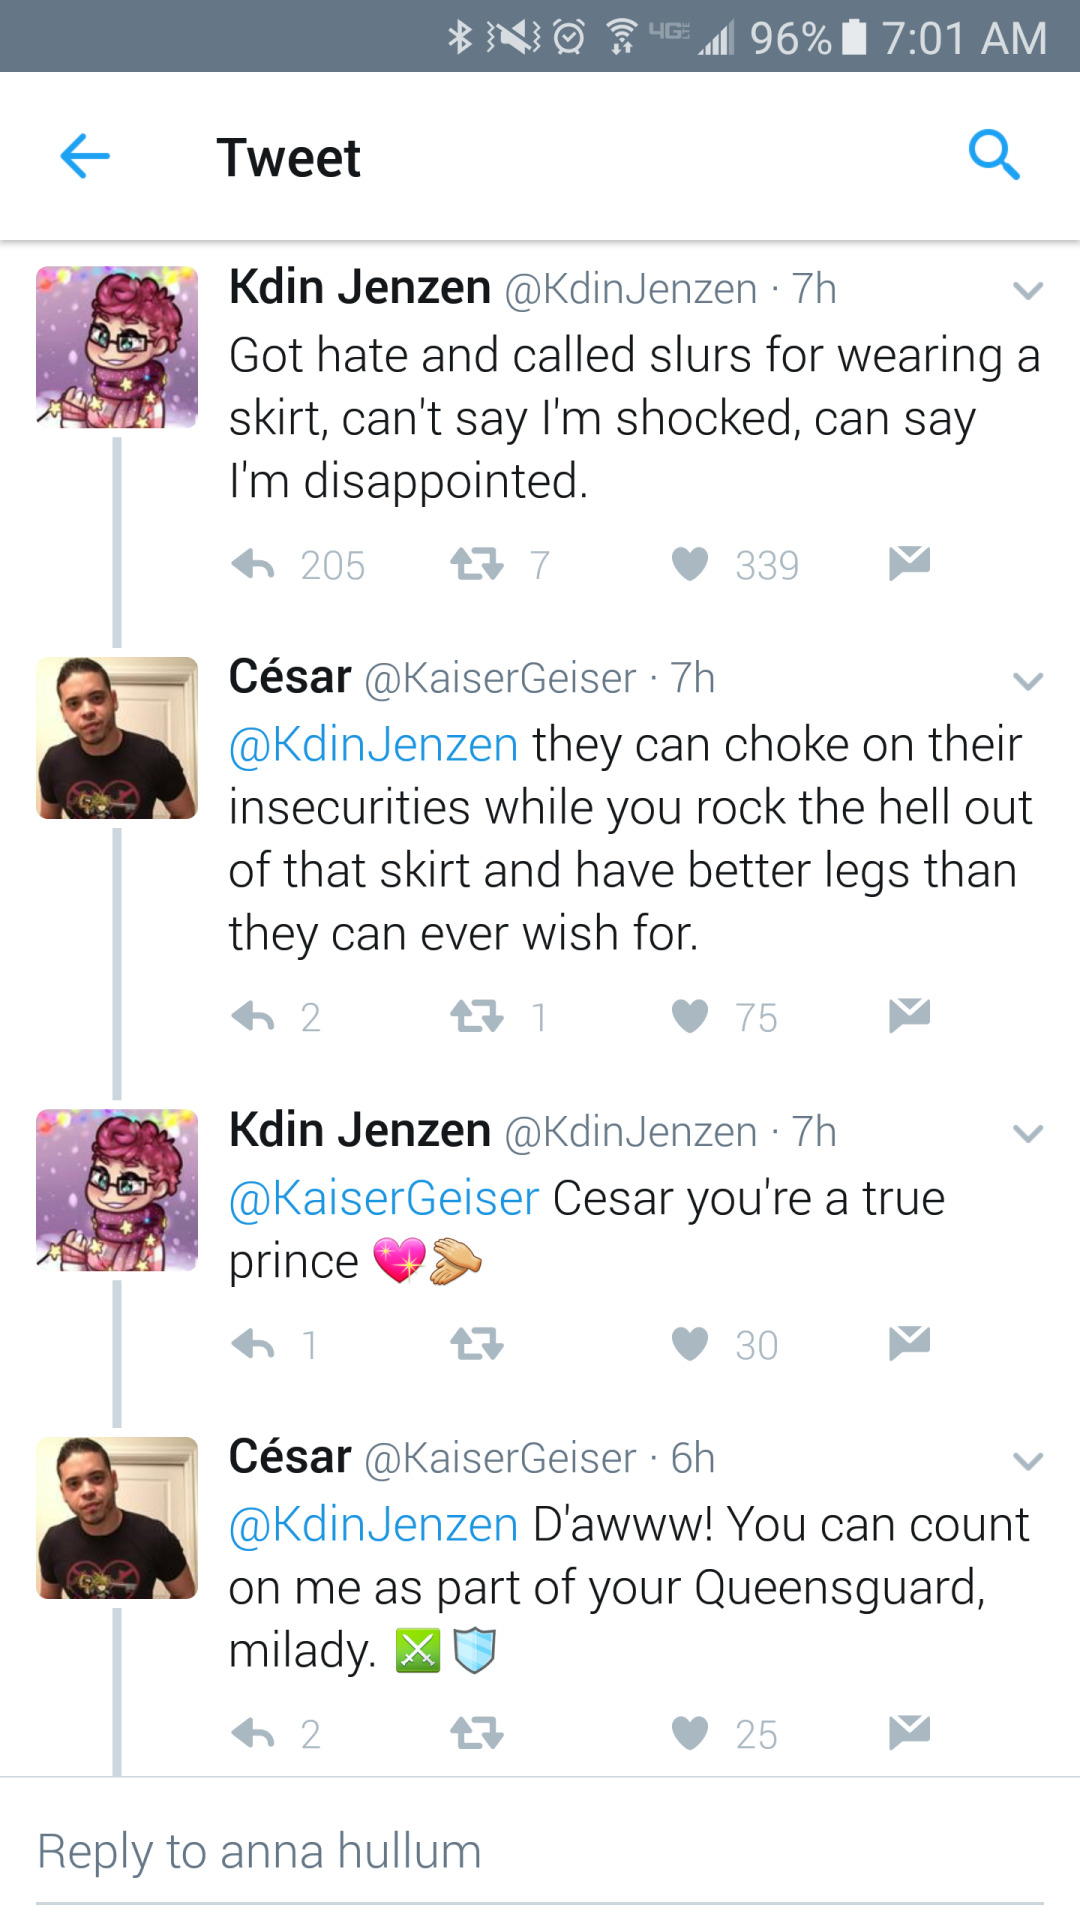Retweet the 'true prince' reply
The height and width of the screenshot is (1920, 1080).
tap(477, 1345)
